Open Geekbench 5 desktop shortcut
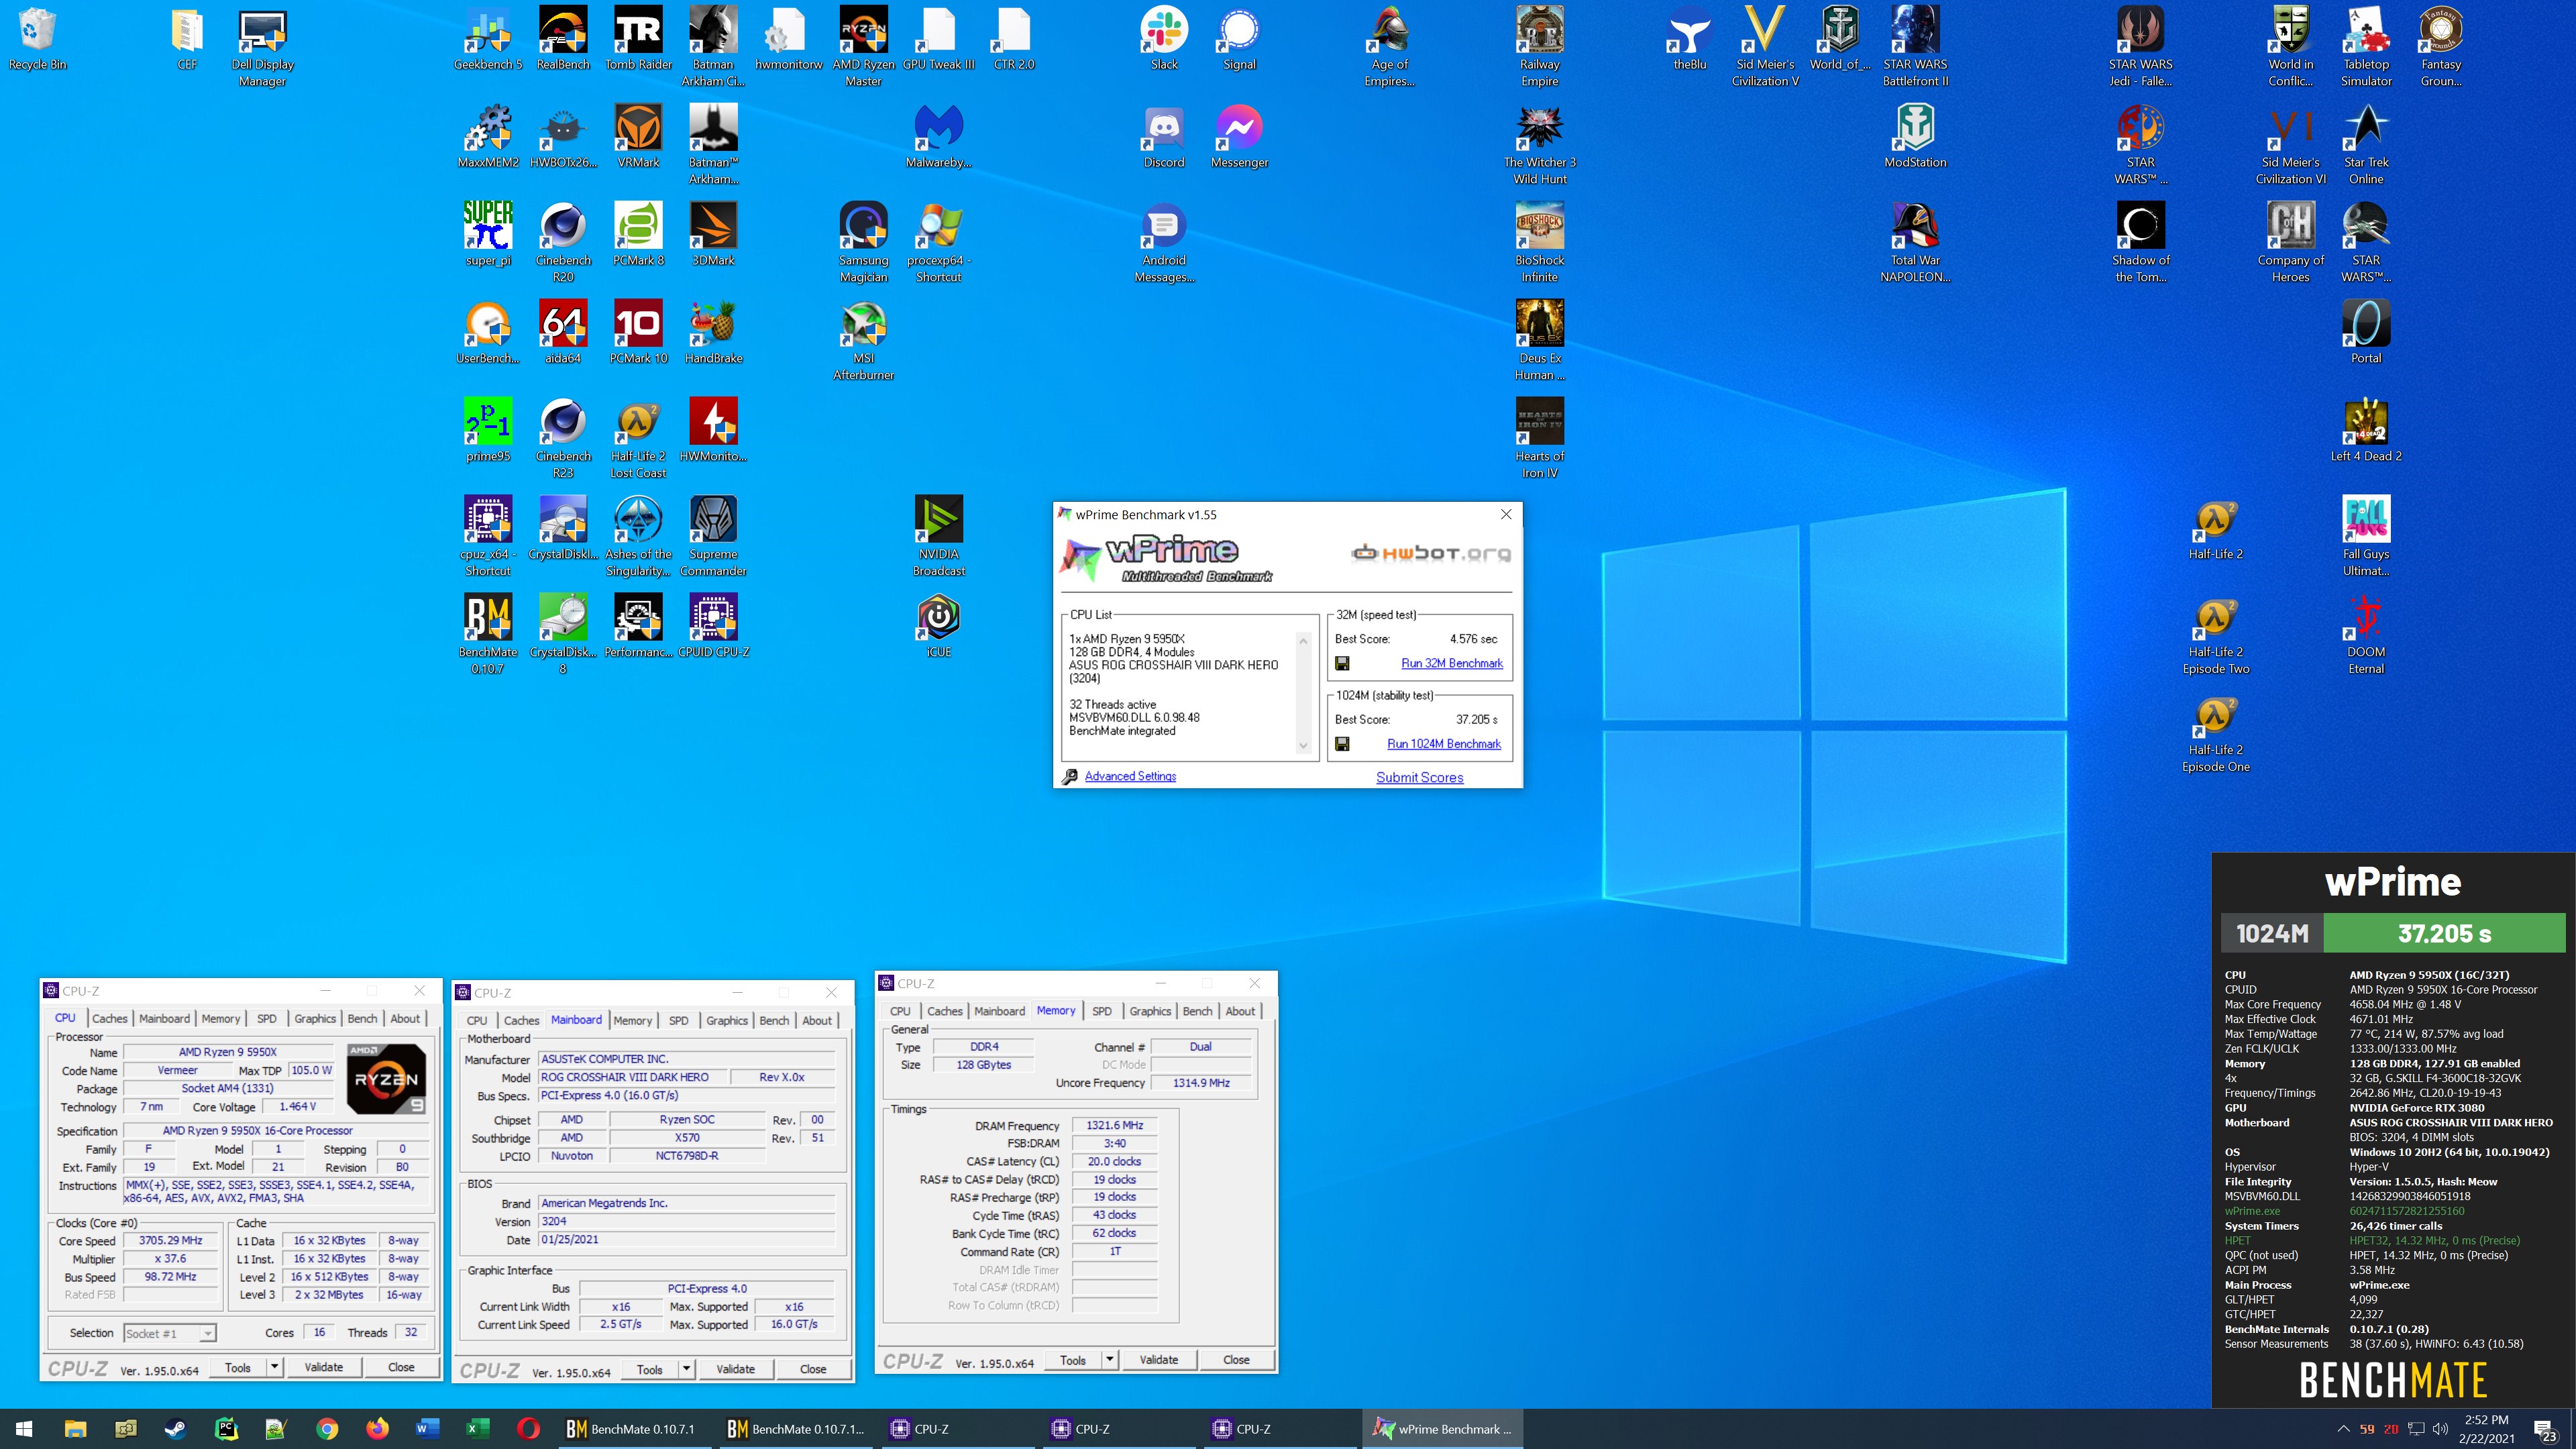Screen dimensions: 2576x1449 point(488,39)
